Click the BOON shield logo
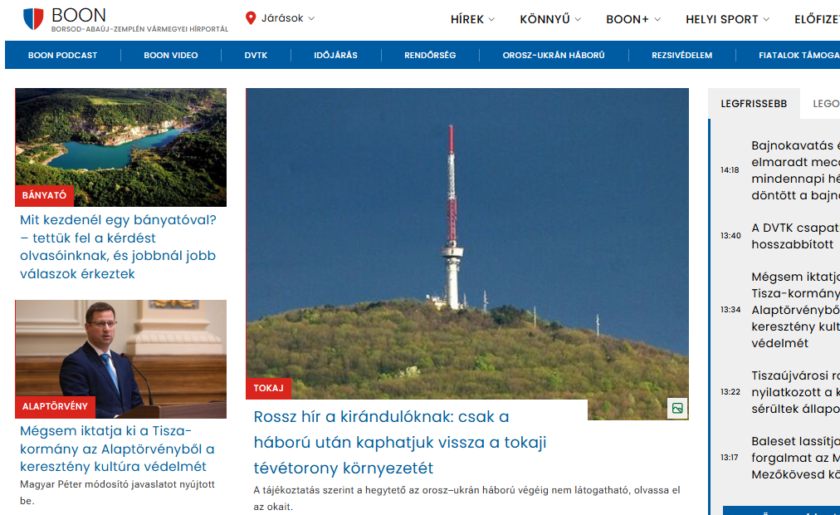This screenshot has width=840, height=515. click(x=33, y=19)
